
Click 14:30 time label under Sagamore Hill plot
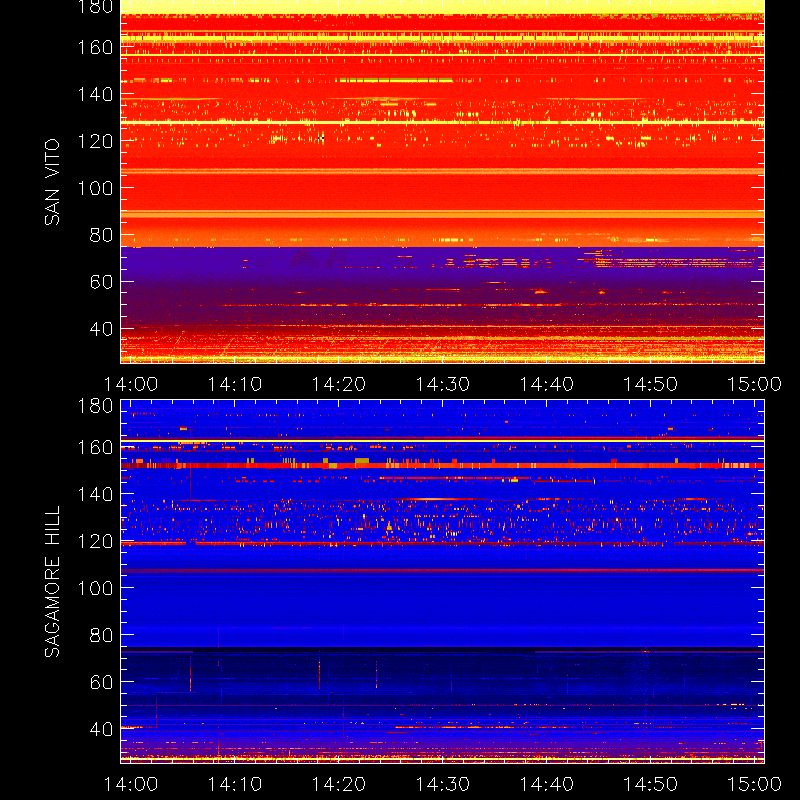click(x=442, y=784)
